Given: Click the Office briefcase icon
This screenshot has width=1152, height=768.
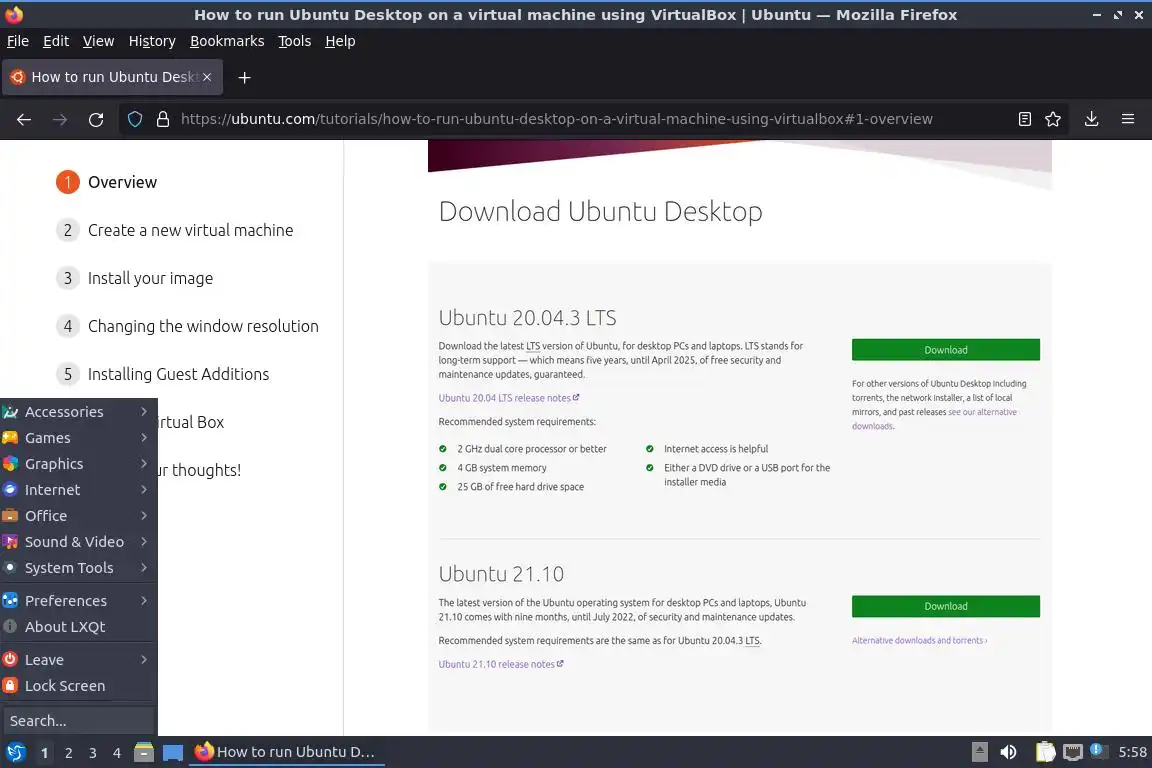Looking at the screenshot, I should point(10,516).
